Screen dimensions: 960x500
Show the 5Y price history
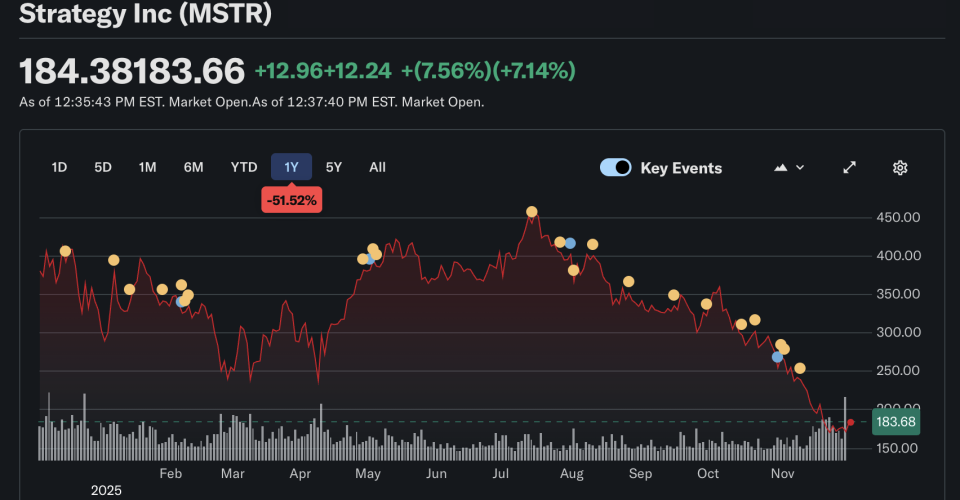click(x=334, y=167)
